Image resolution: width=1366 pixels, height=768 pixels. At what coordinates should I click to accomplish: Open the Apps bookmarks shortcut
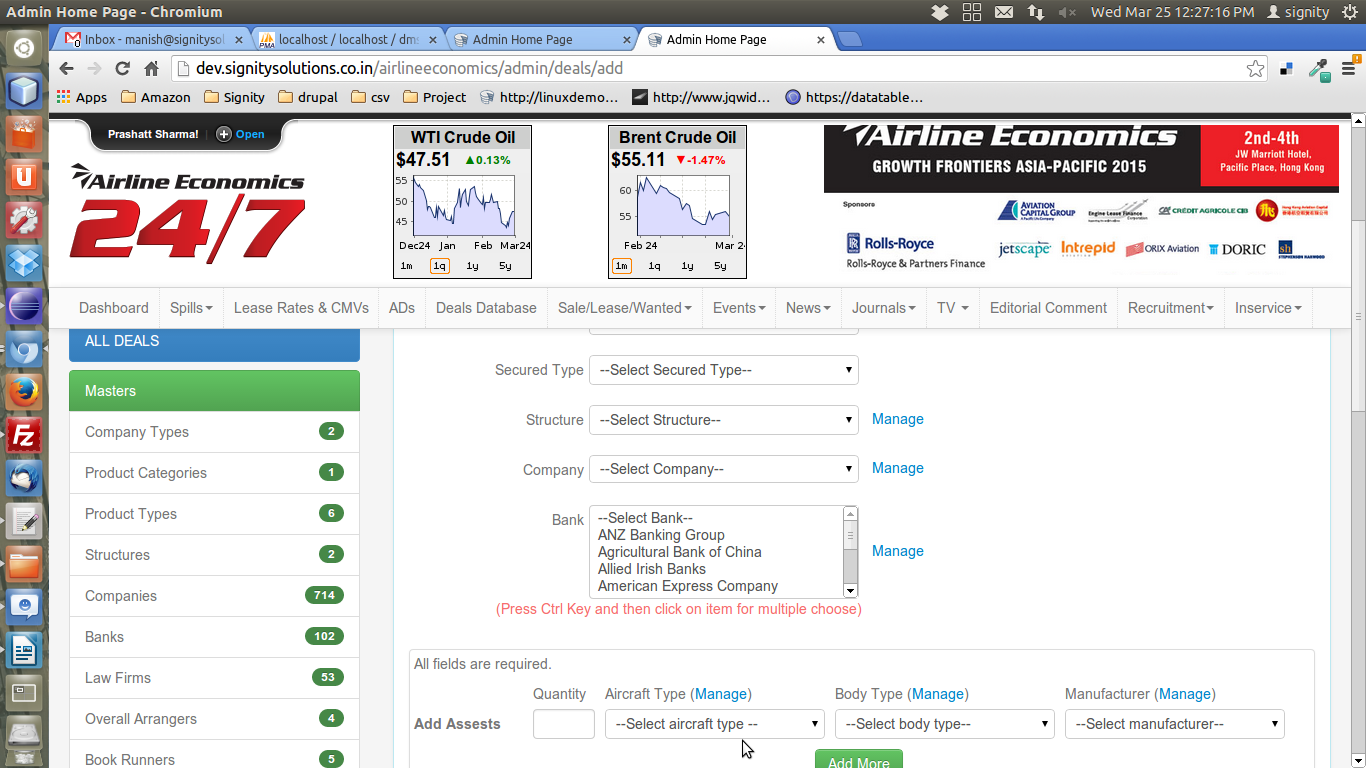pos(82,97)
